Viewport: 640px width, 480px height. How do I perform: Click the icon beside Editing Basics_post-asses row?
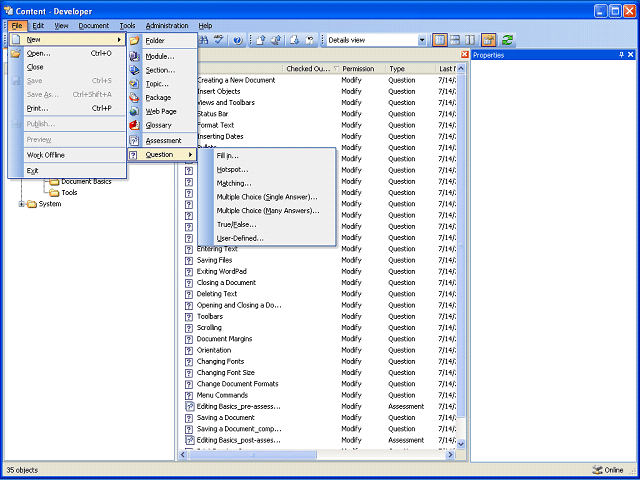189,440
